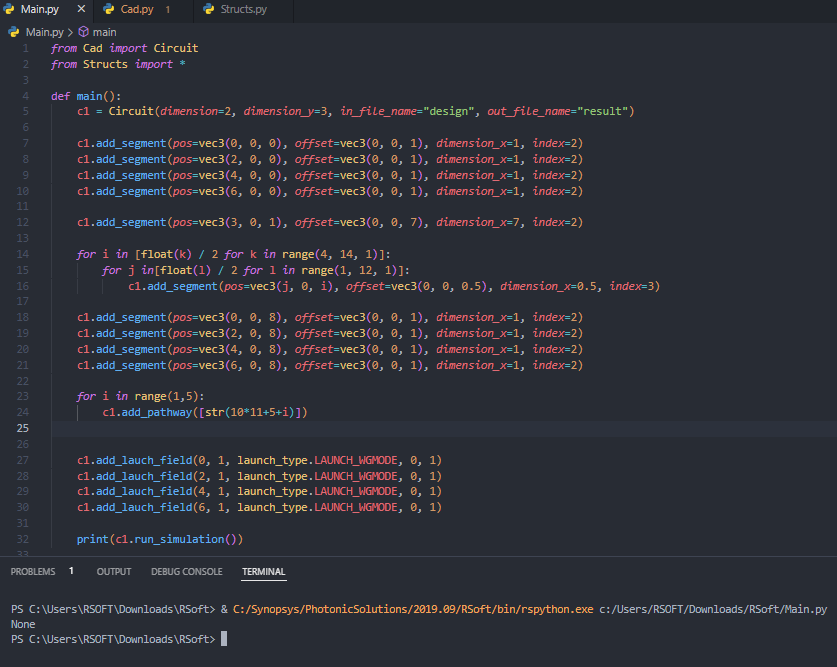
Task: Click the Python icon on the Structs.py tab
Action: [209, 9]
